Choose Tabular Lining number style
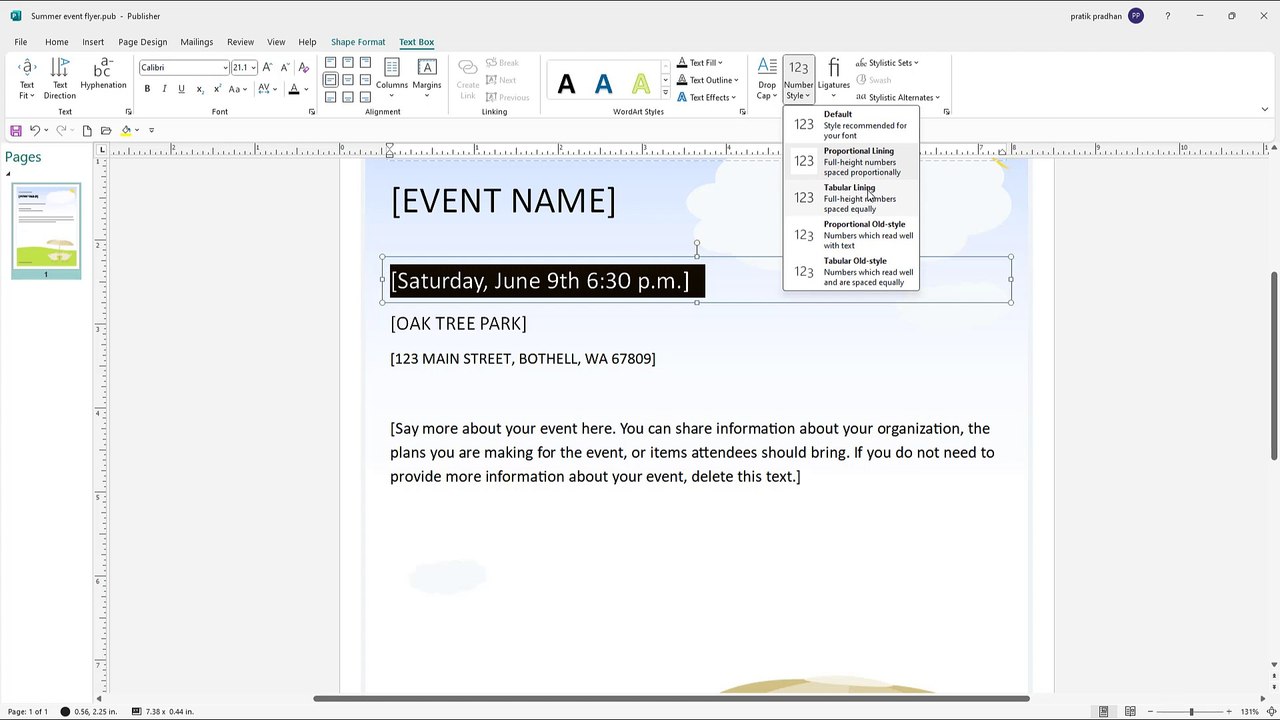The image size is (1280, 720). (x=851, y=198)
